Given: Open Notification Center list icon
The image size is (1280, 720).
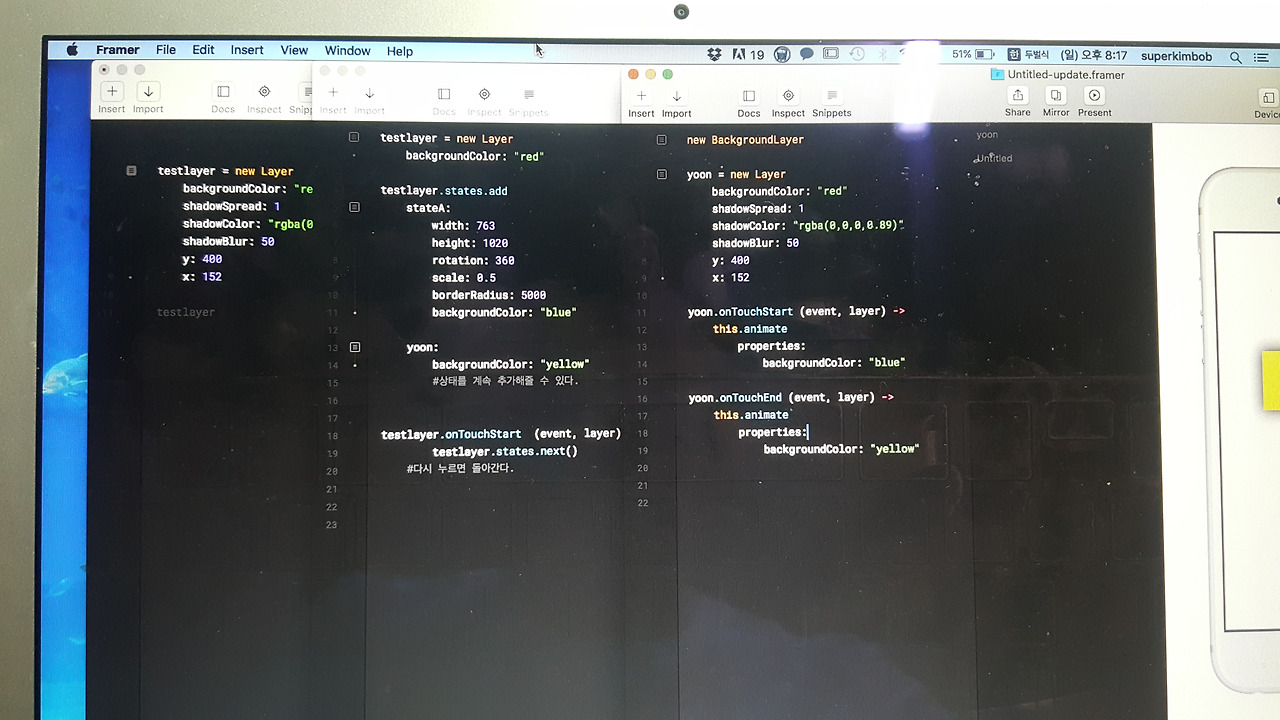Looking at the screenshot, I should pos(1262,57).
